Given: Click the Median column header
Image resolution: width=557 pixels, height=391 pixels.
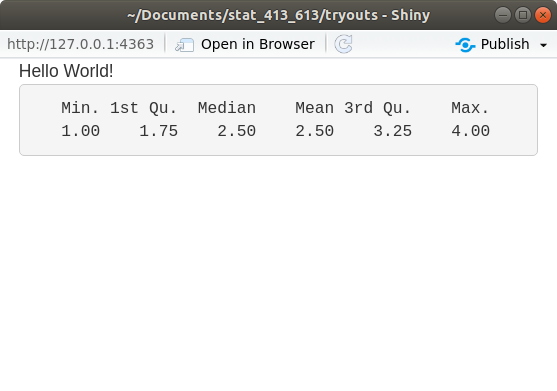Looking at the screenshot, I should [227, 108].
